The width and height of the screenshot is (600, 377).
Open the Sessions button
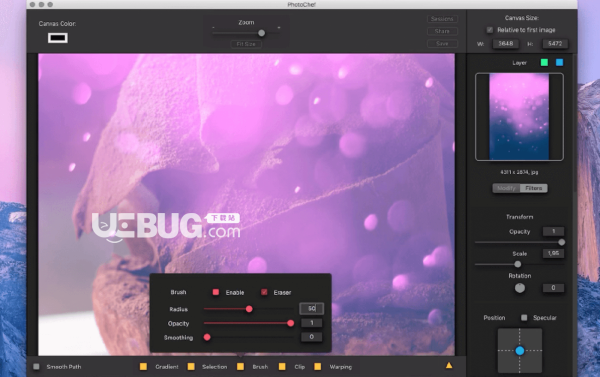point(442,19)
